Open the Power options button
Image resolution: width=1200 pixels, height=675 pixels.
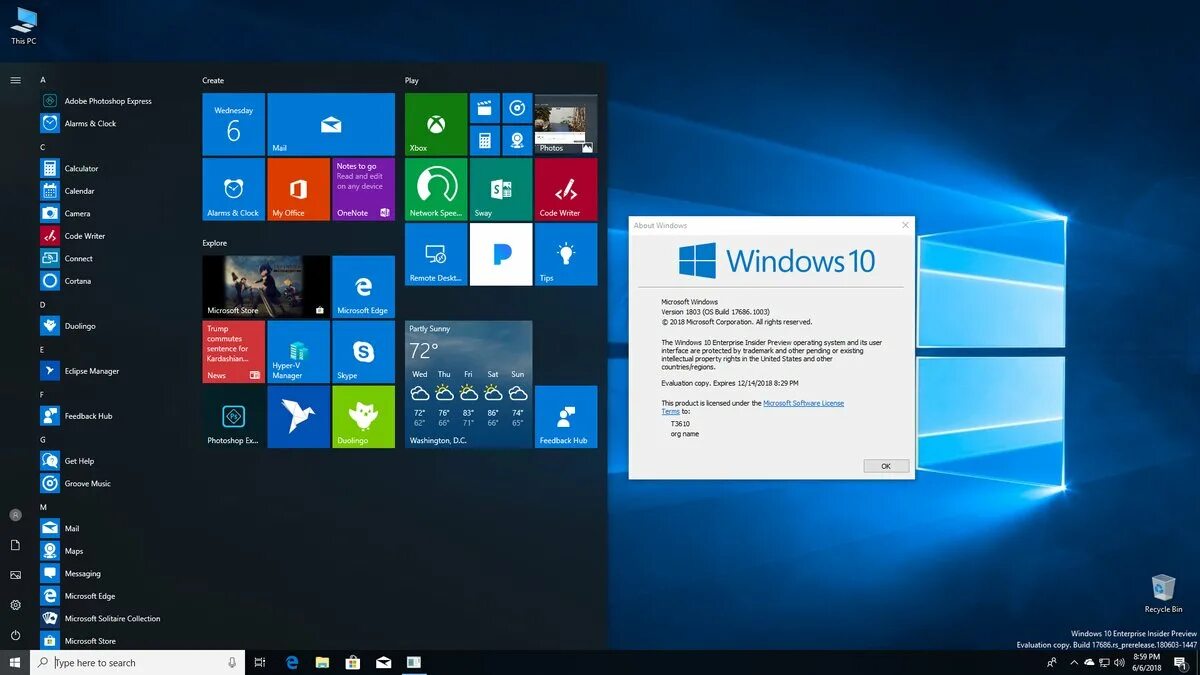pyautogui.click(x=15, y=635)
